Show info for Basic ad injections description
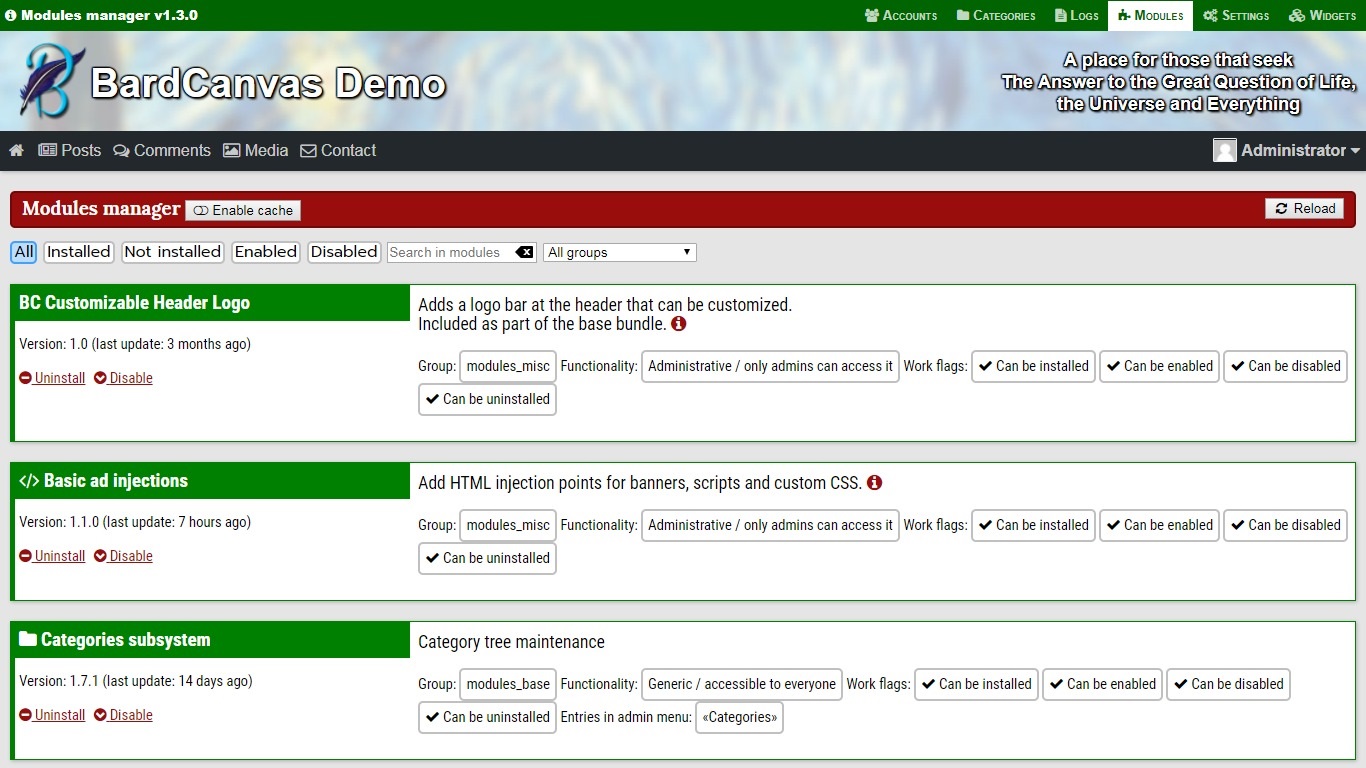This screenshot has height=768, width=1366. [x=875, y=483]
